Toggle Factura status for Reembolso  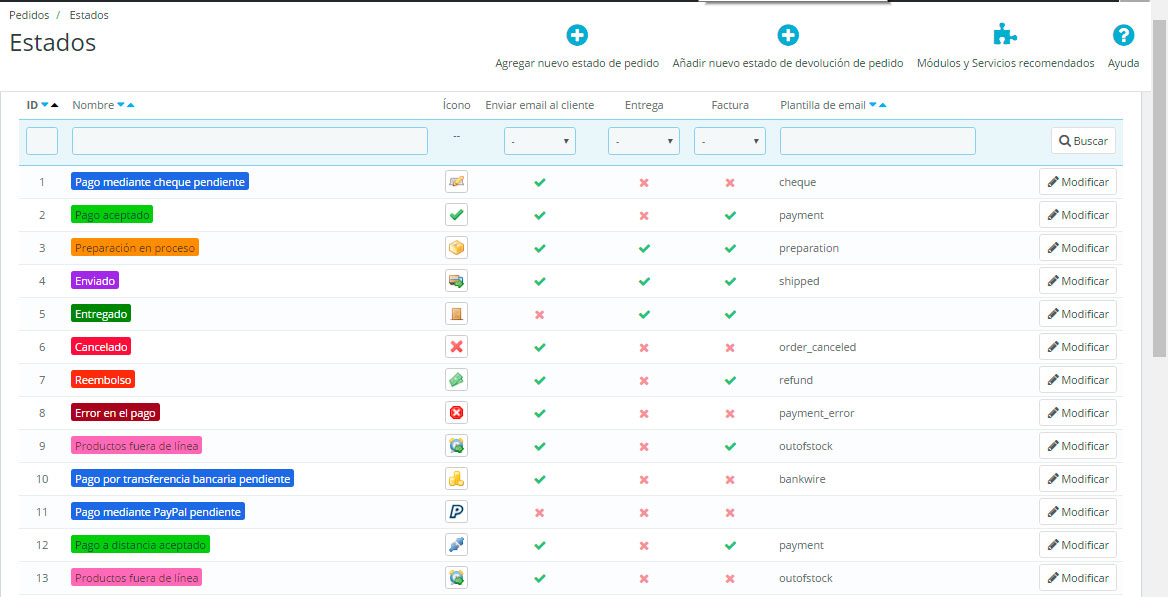tap(730, 380)
